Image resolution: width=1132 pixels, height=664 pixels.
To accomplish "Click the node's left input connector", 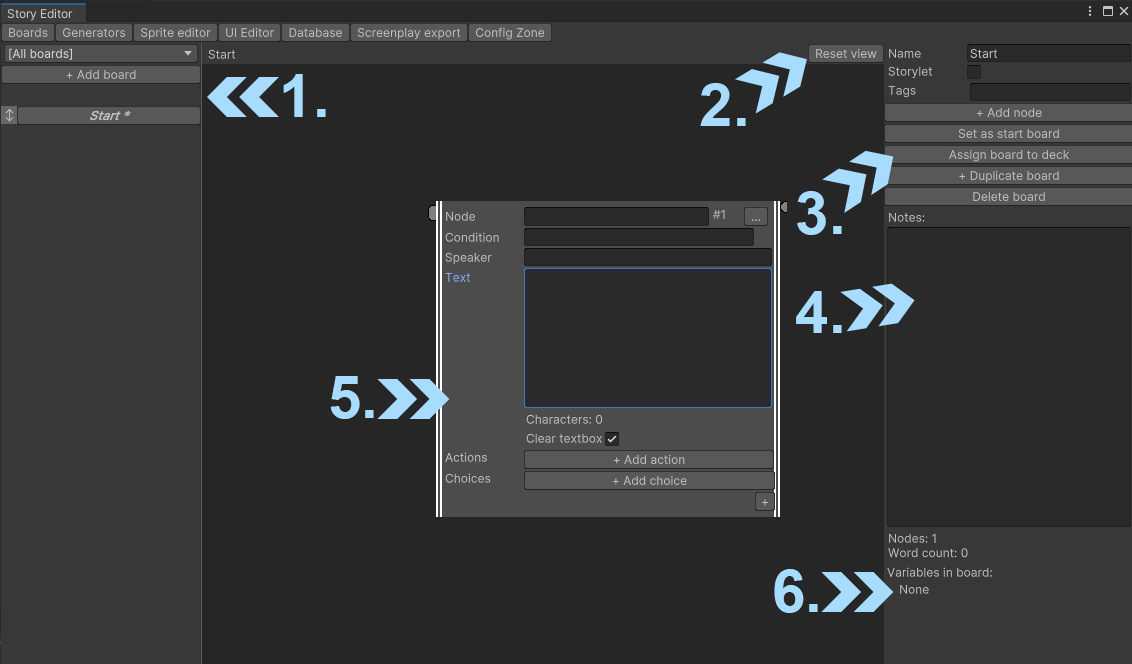I will tap(433, 212).
